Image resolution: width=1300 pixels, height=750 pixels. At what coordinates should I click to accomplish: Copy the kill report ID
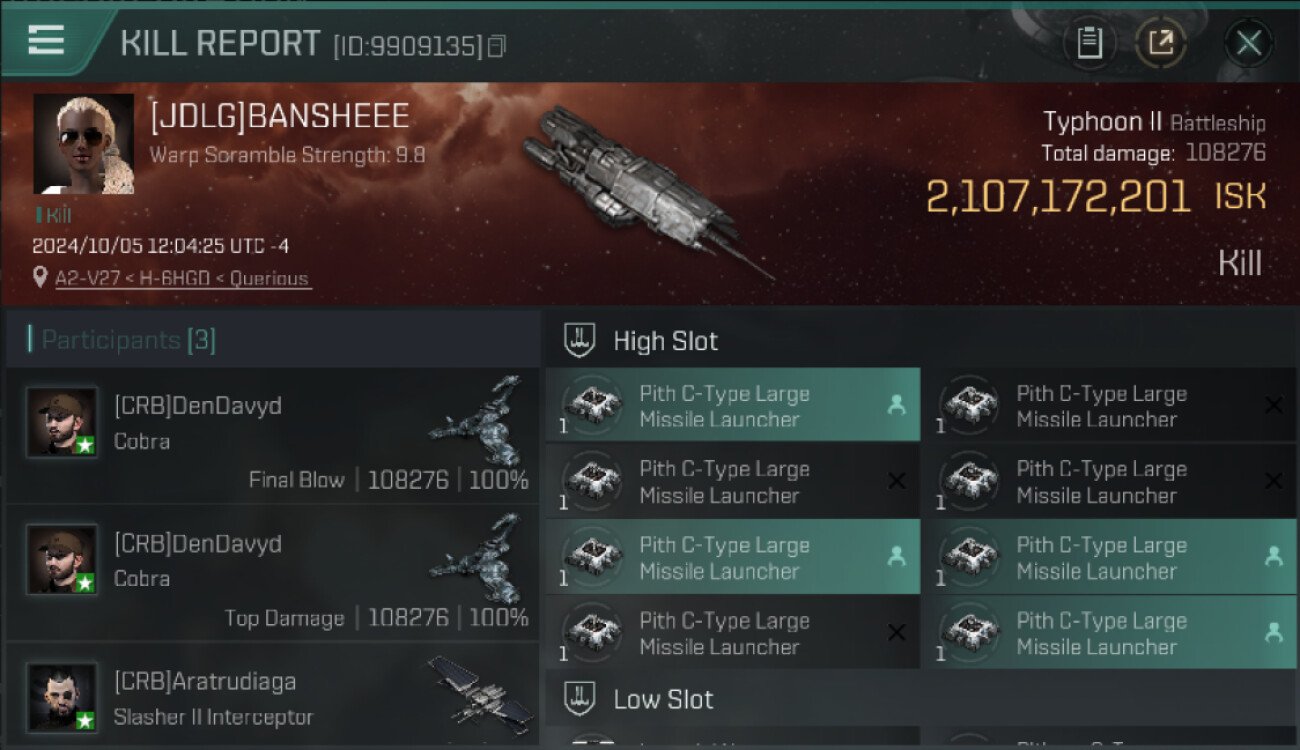click(497, 46)
